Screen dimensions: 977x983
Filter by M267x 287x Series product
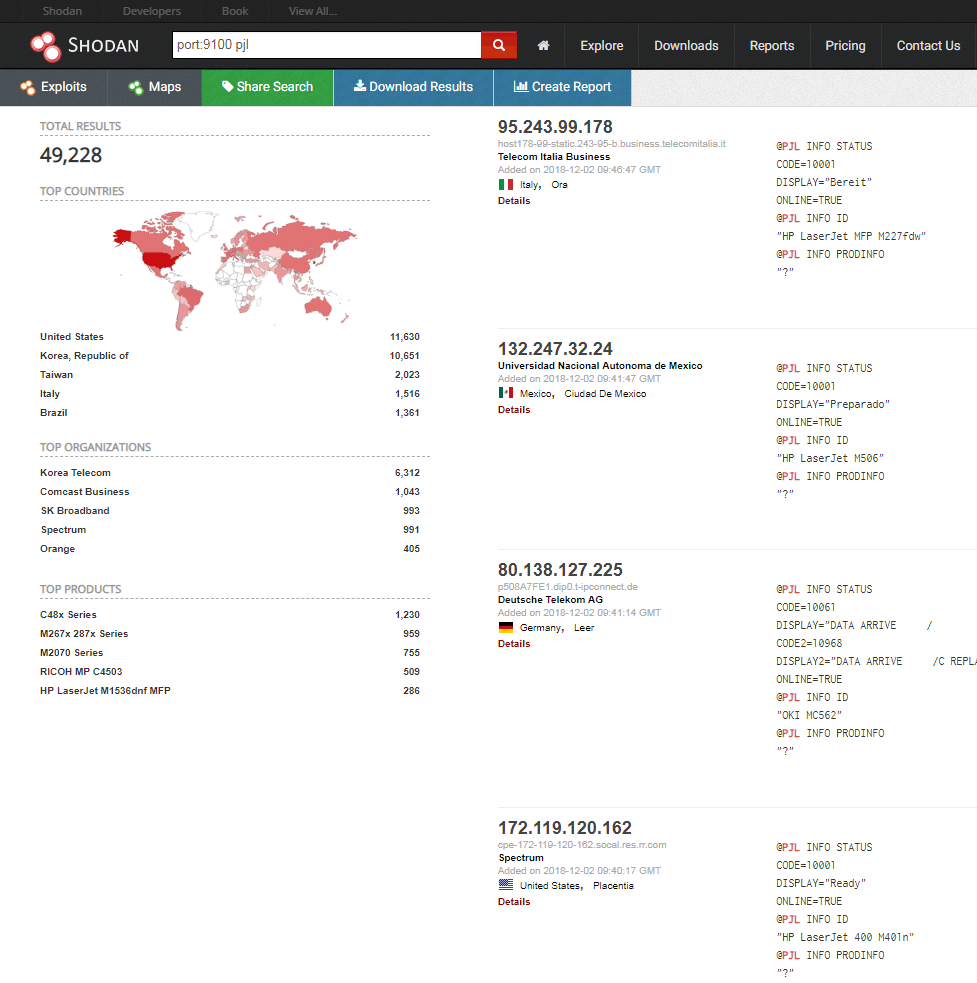coord(84,633)
